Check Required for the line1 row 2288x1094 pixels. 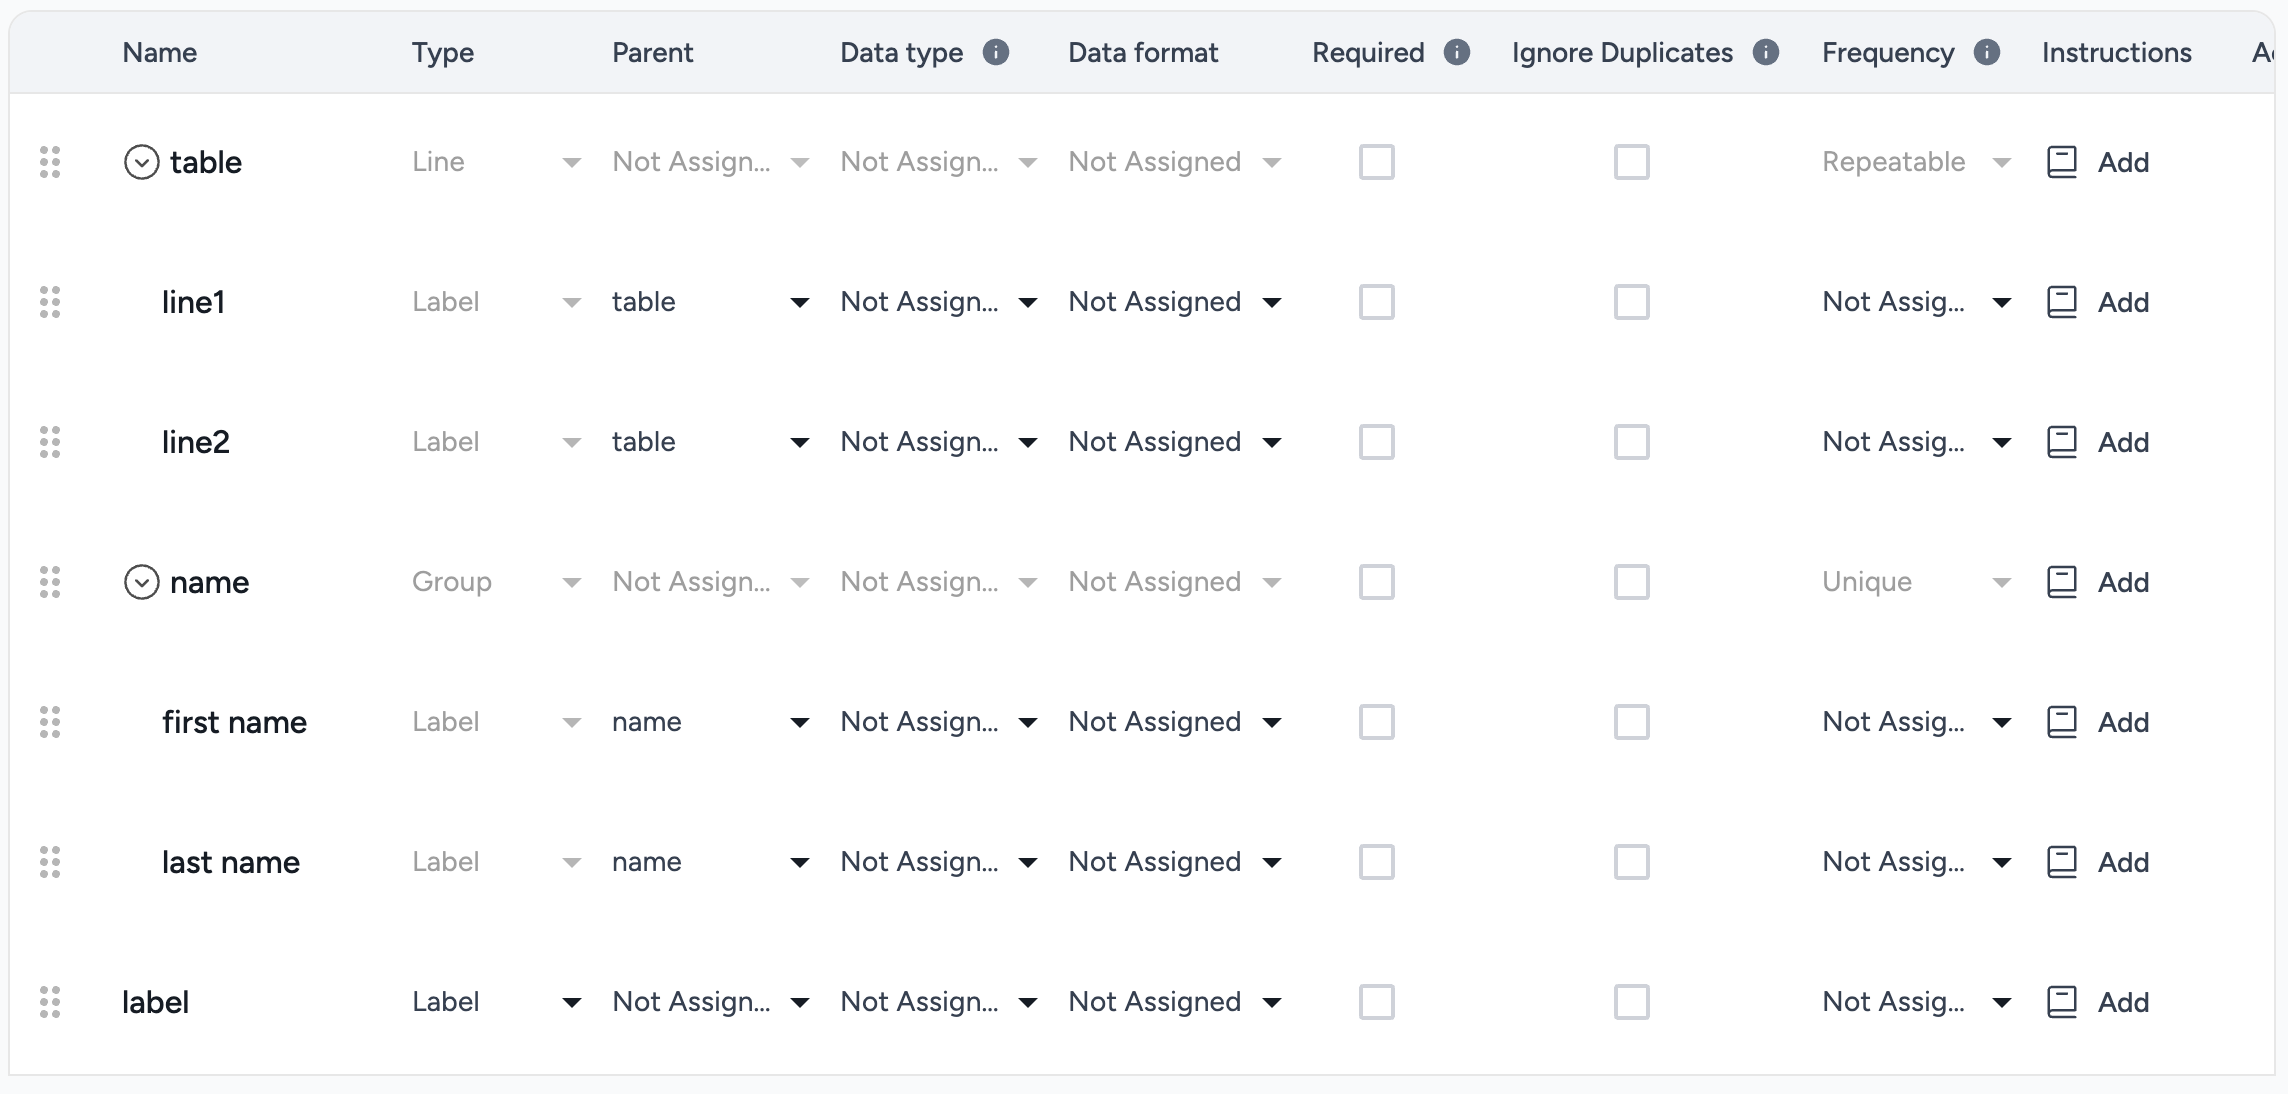click(x=1376, y=302)
